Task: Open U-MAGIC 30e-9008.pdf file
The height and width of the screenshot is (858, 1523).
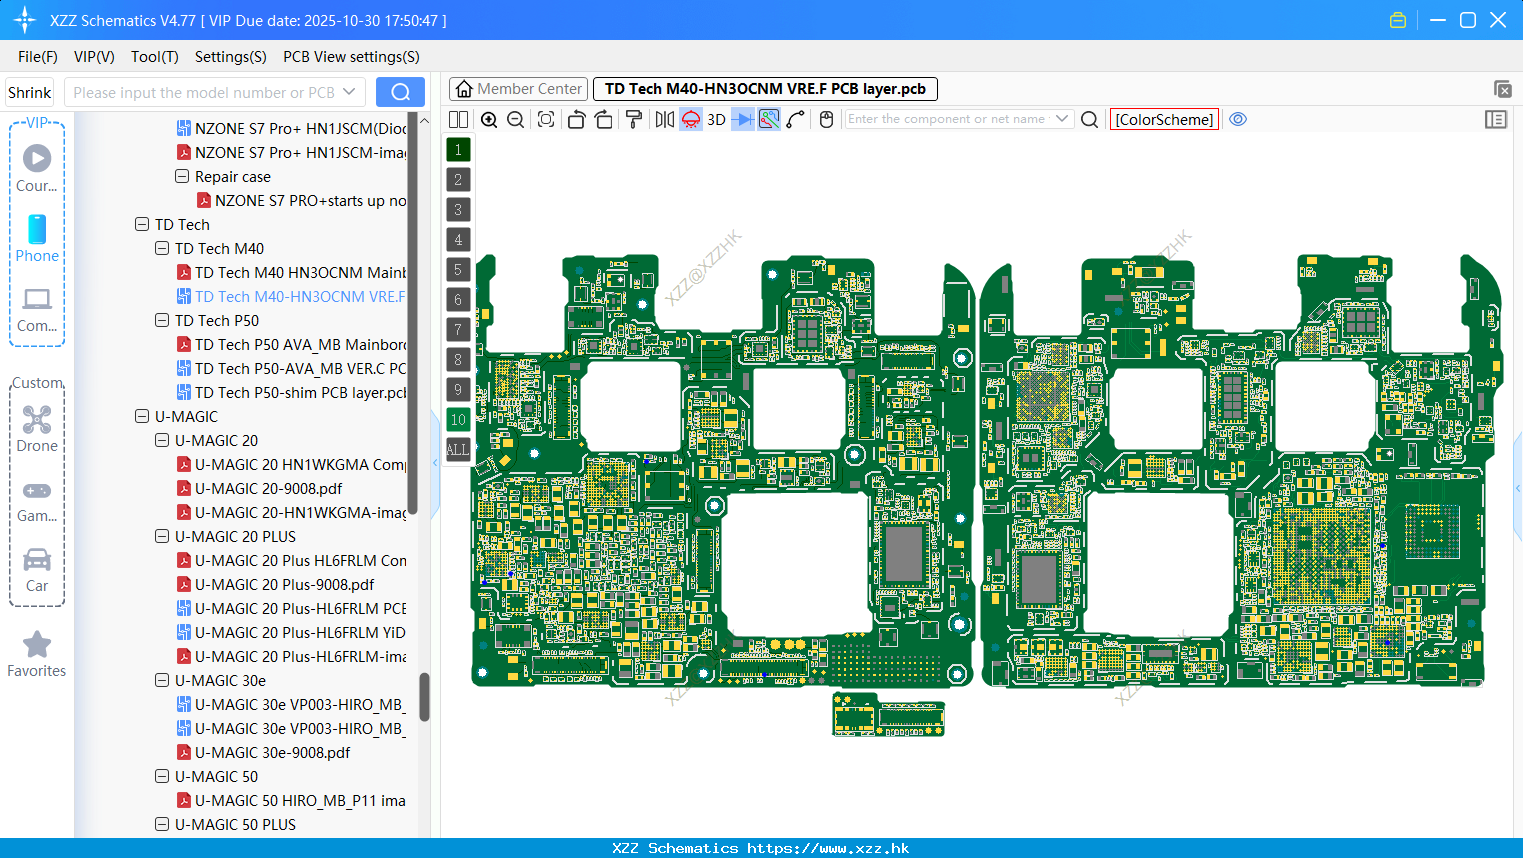Action: [x=264, y=752]
